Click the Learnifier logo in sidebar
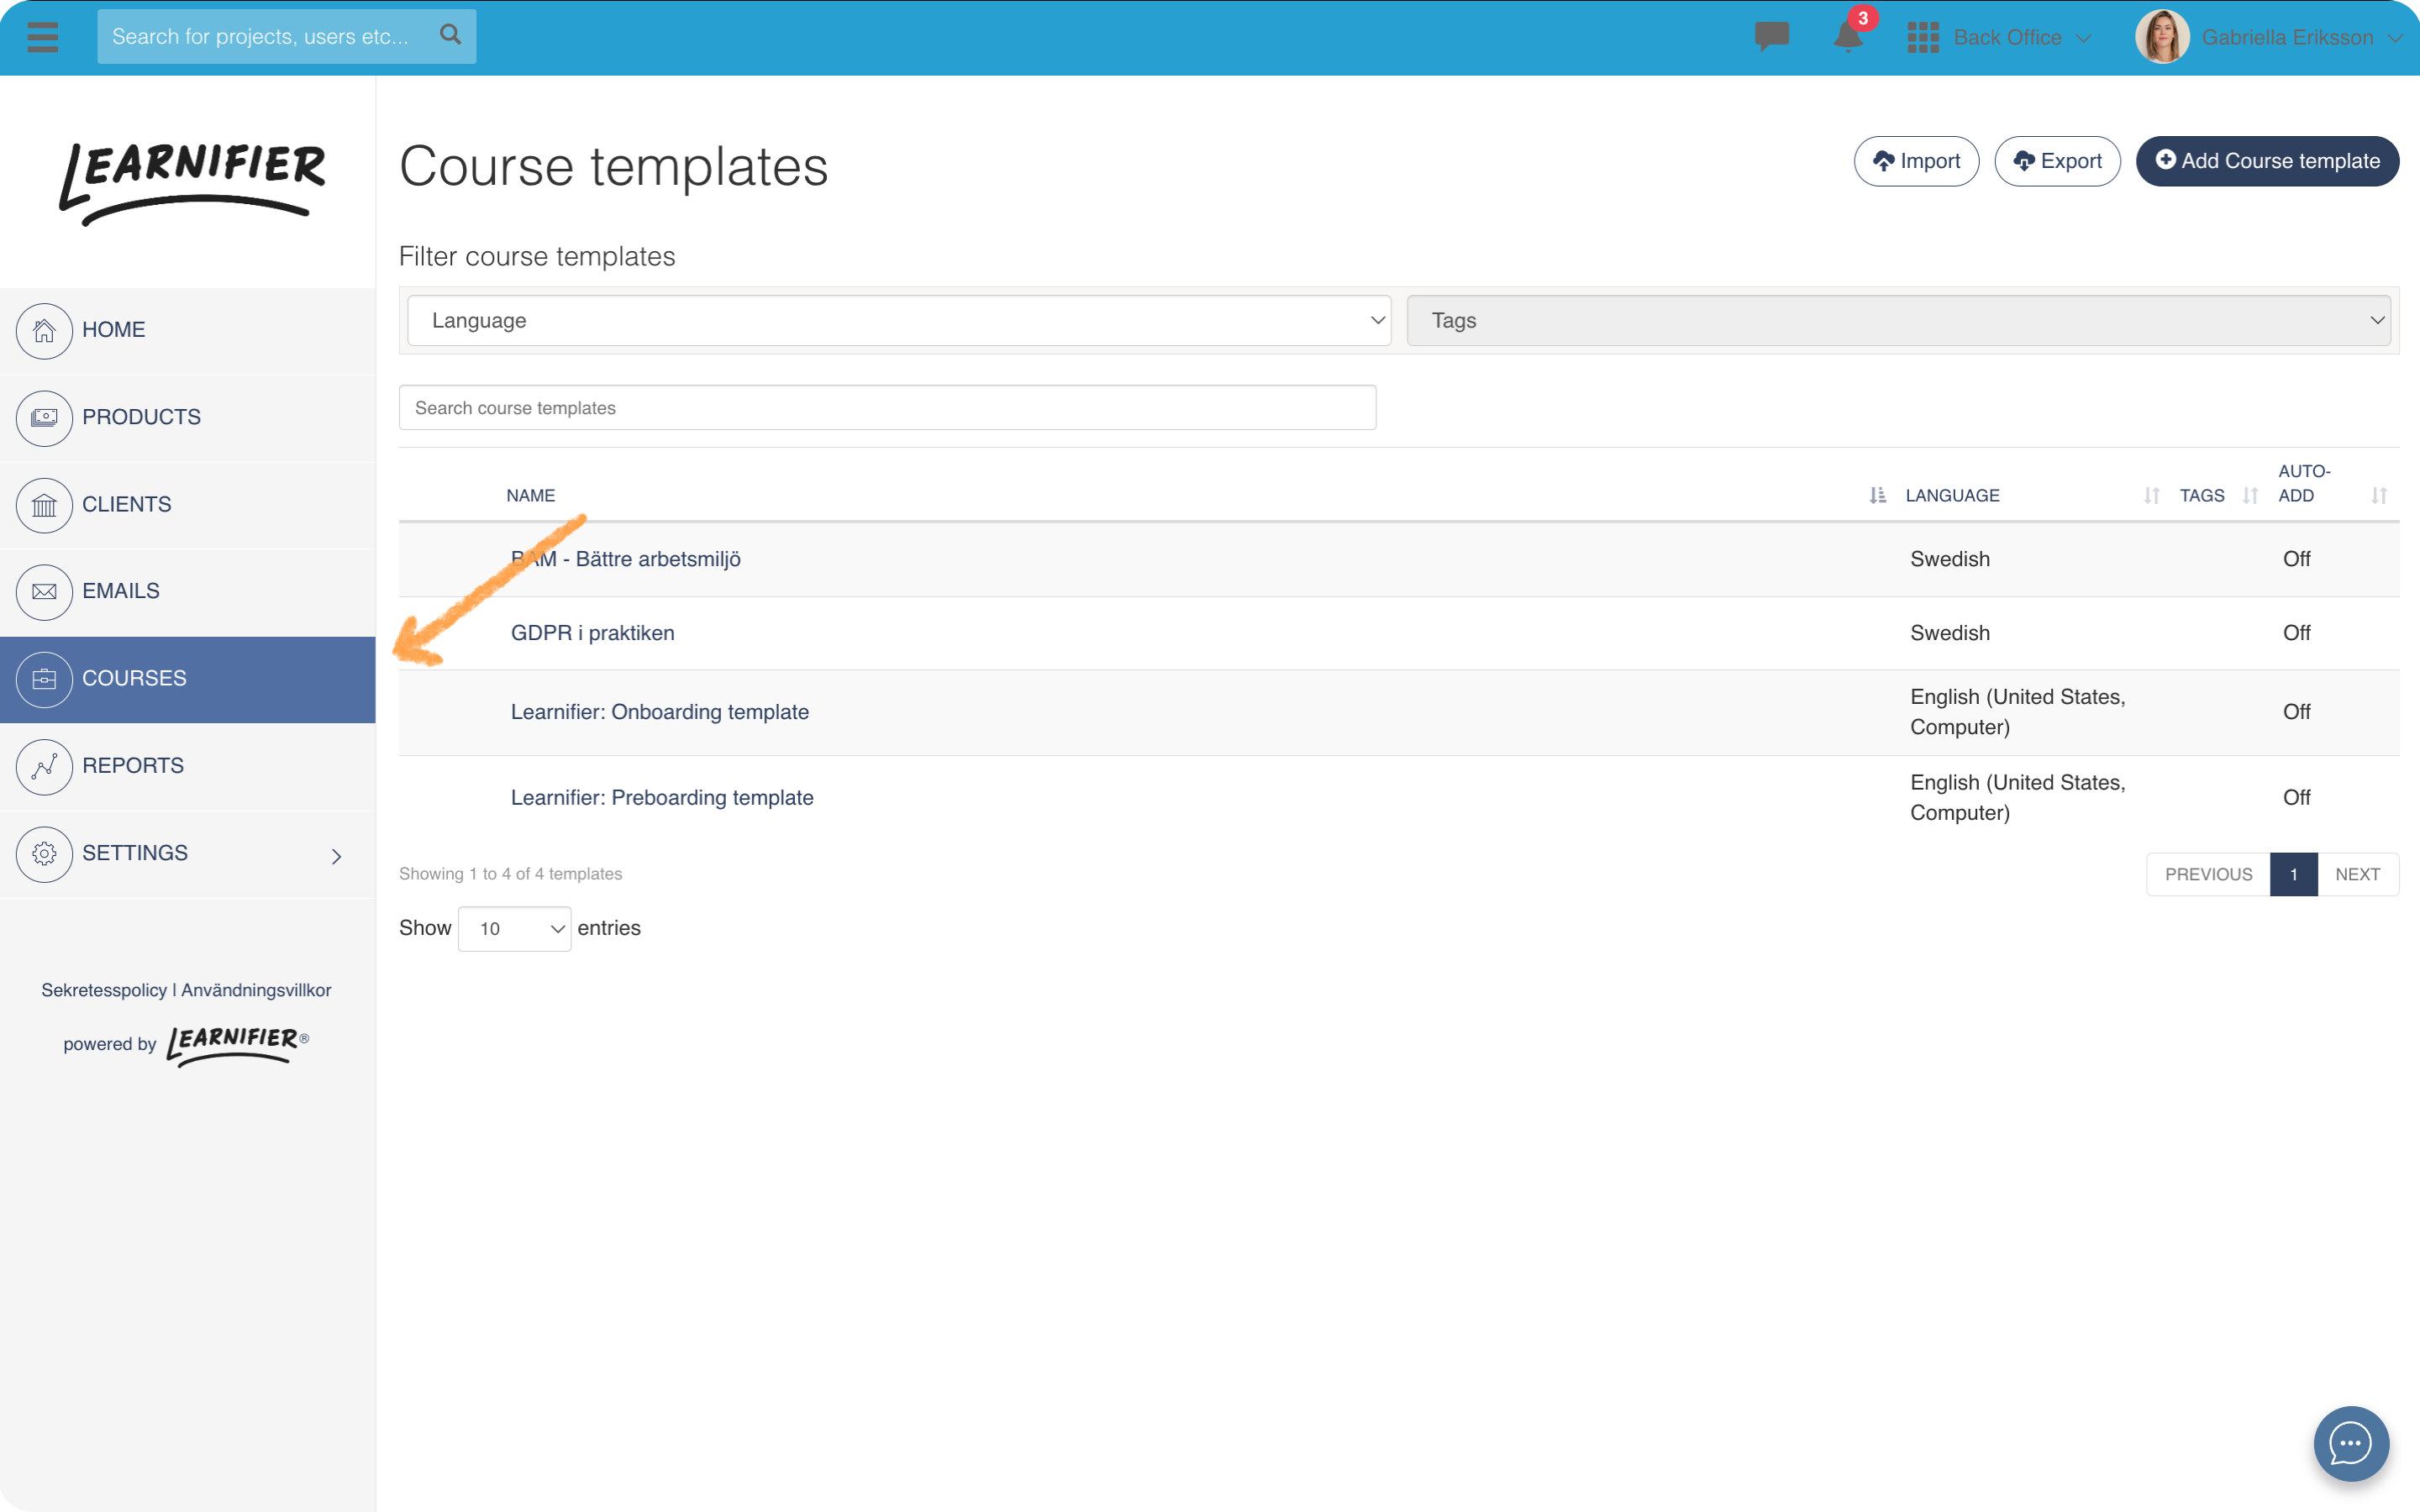 tap(191, 183)
